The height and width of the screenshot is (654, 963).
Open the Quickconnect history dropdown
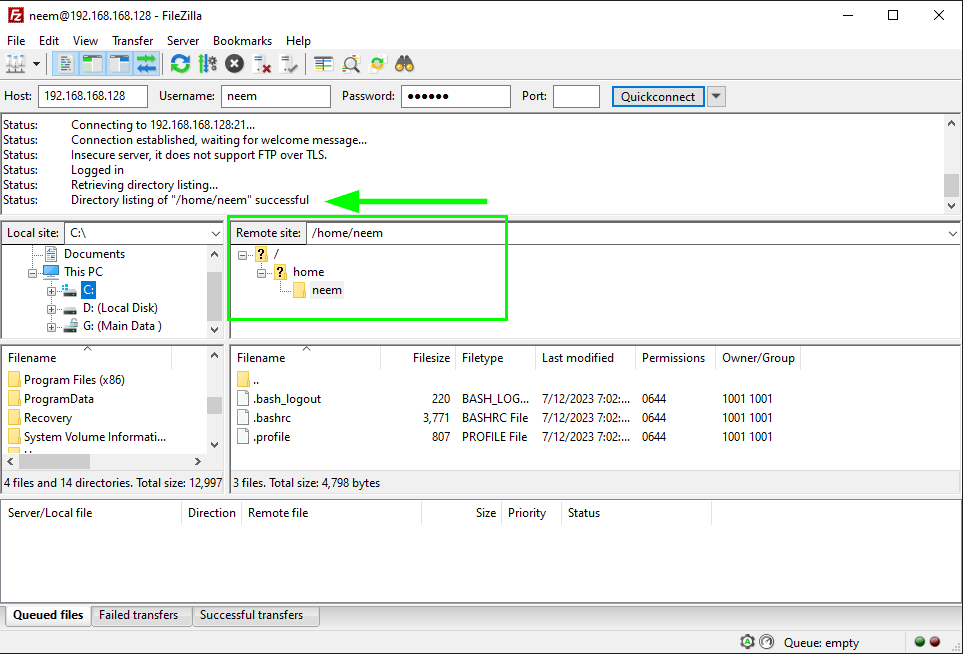(x=716, y=96)
